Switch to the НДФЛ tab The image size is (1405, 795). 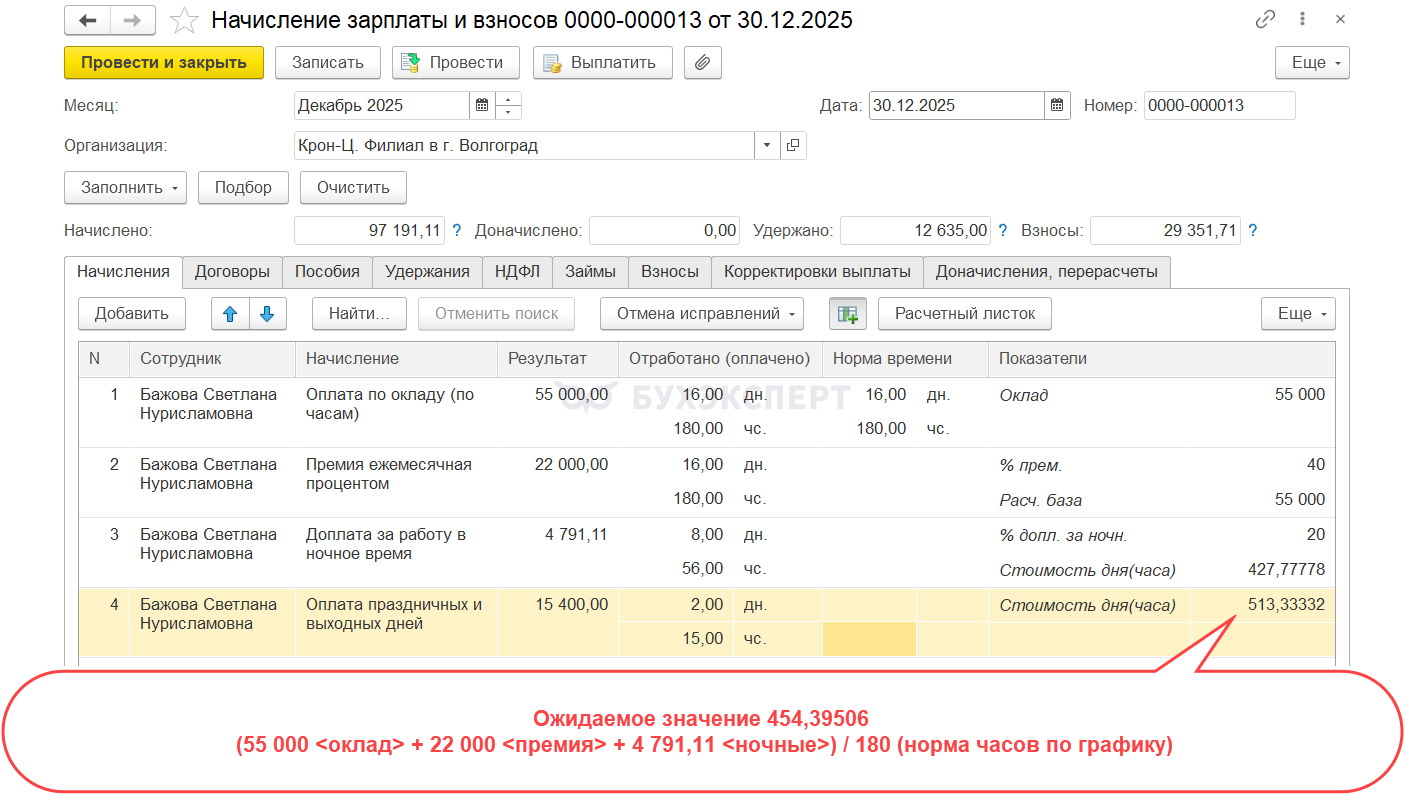tap(517, 271)
